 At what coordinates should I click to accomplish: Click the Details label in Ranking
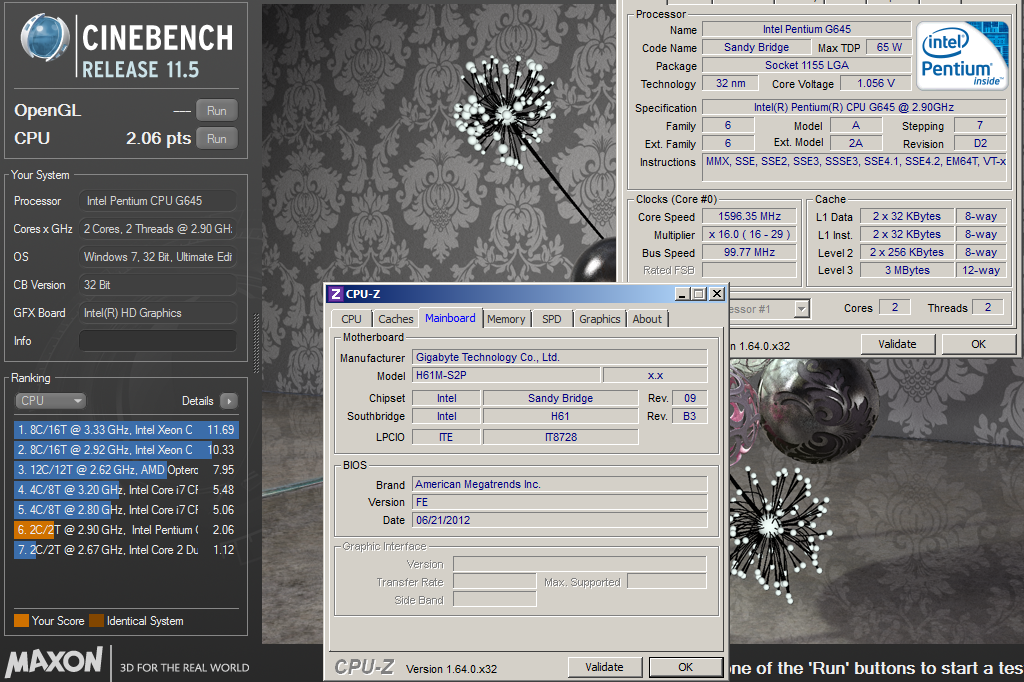[197, 401]
